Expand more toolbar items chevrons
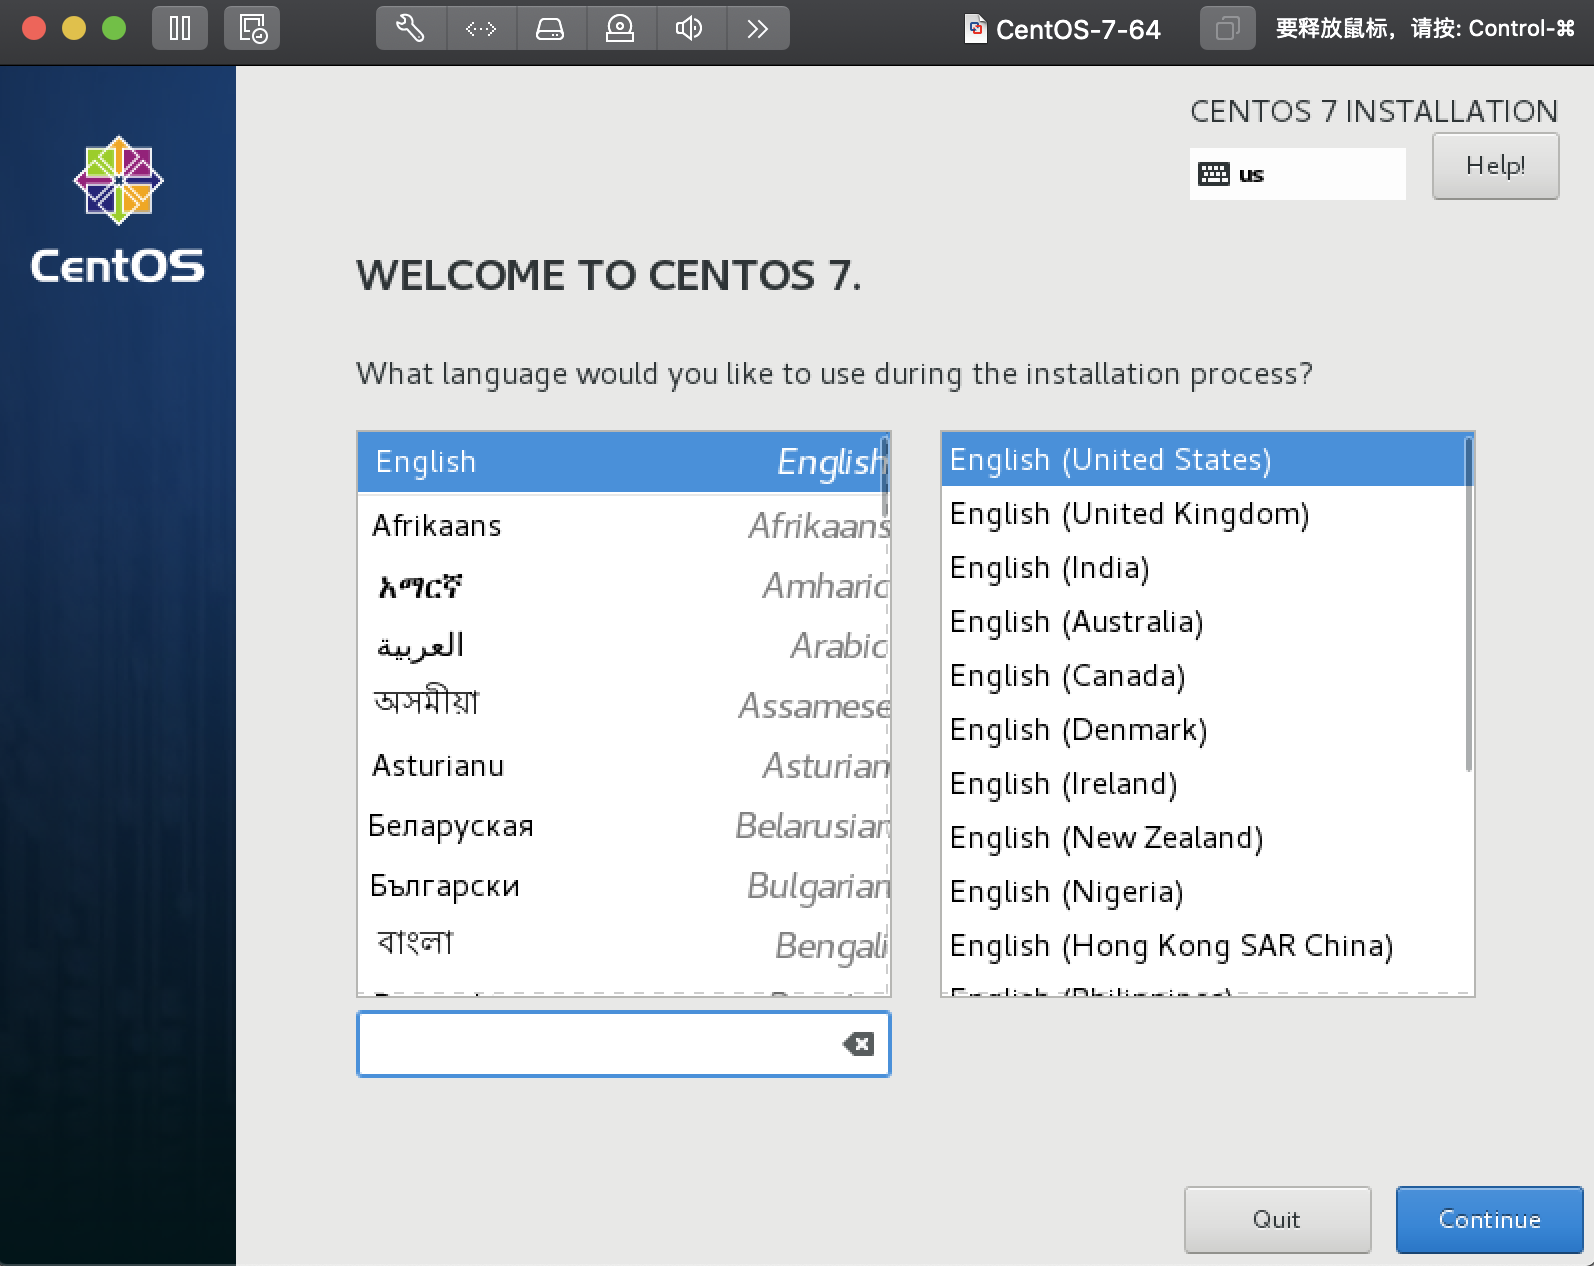The width and height of the screenshot is (1594, 1266). tap(757, 28)
